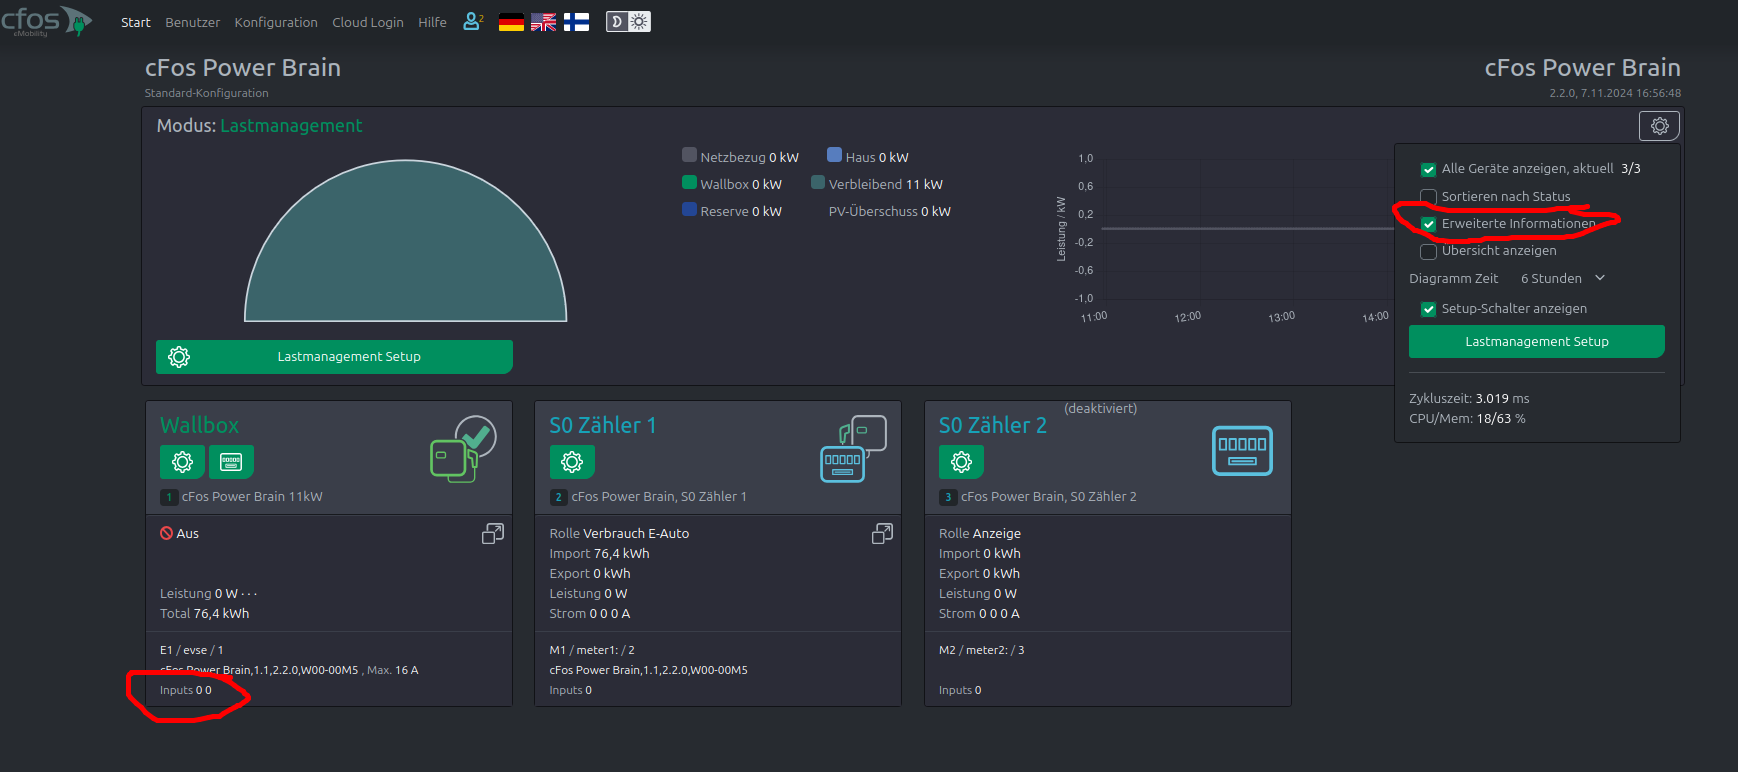1738x772 pixels.
Task: Click Standard-Konfiguration subtitle
Action: pos(207,93)
